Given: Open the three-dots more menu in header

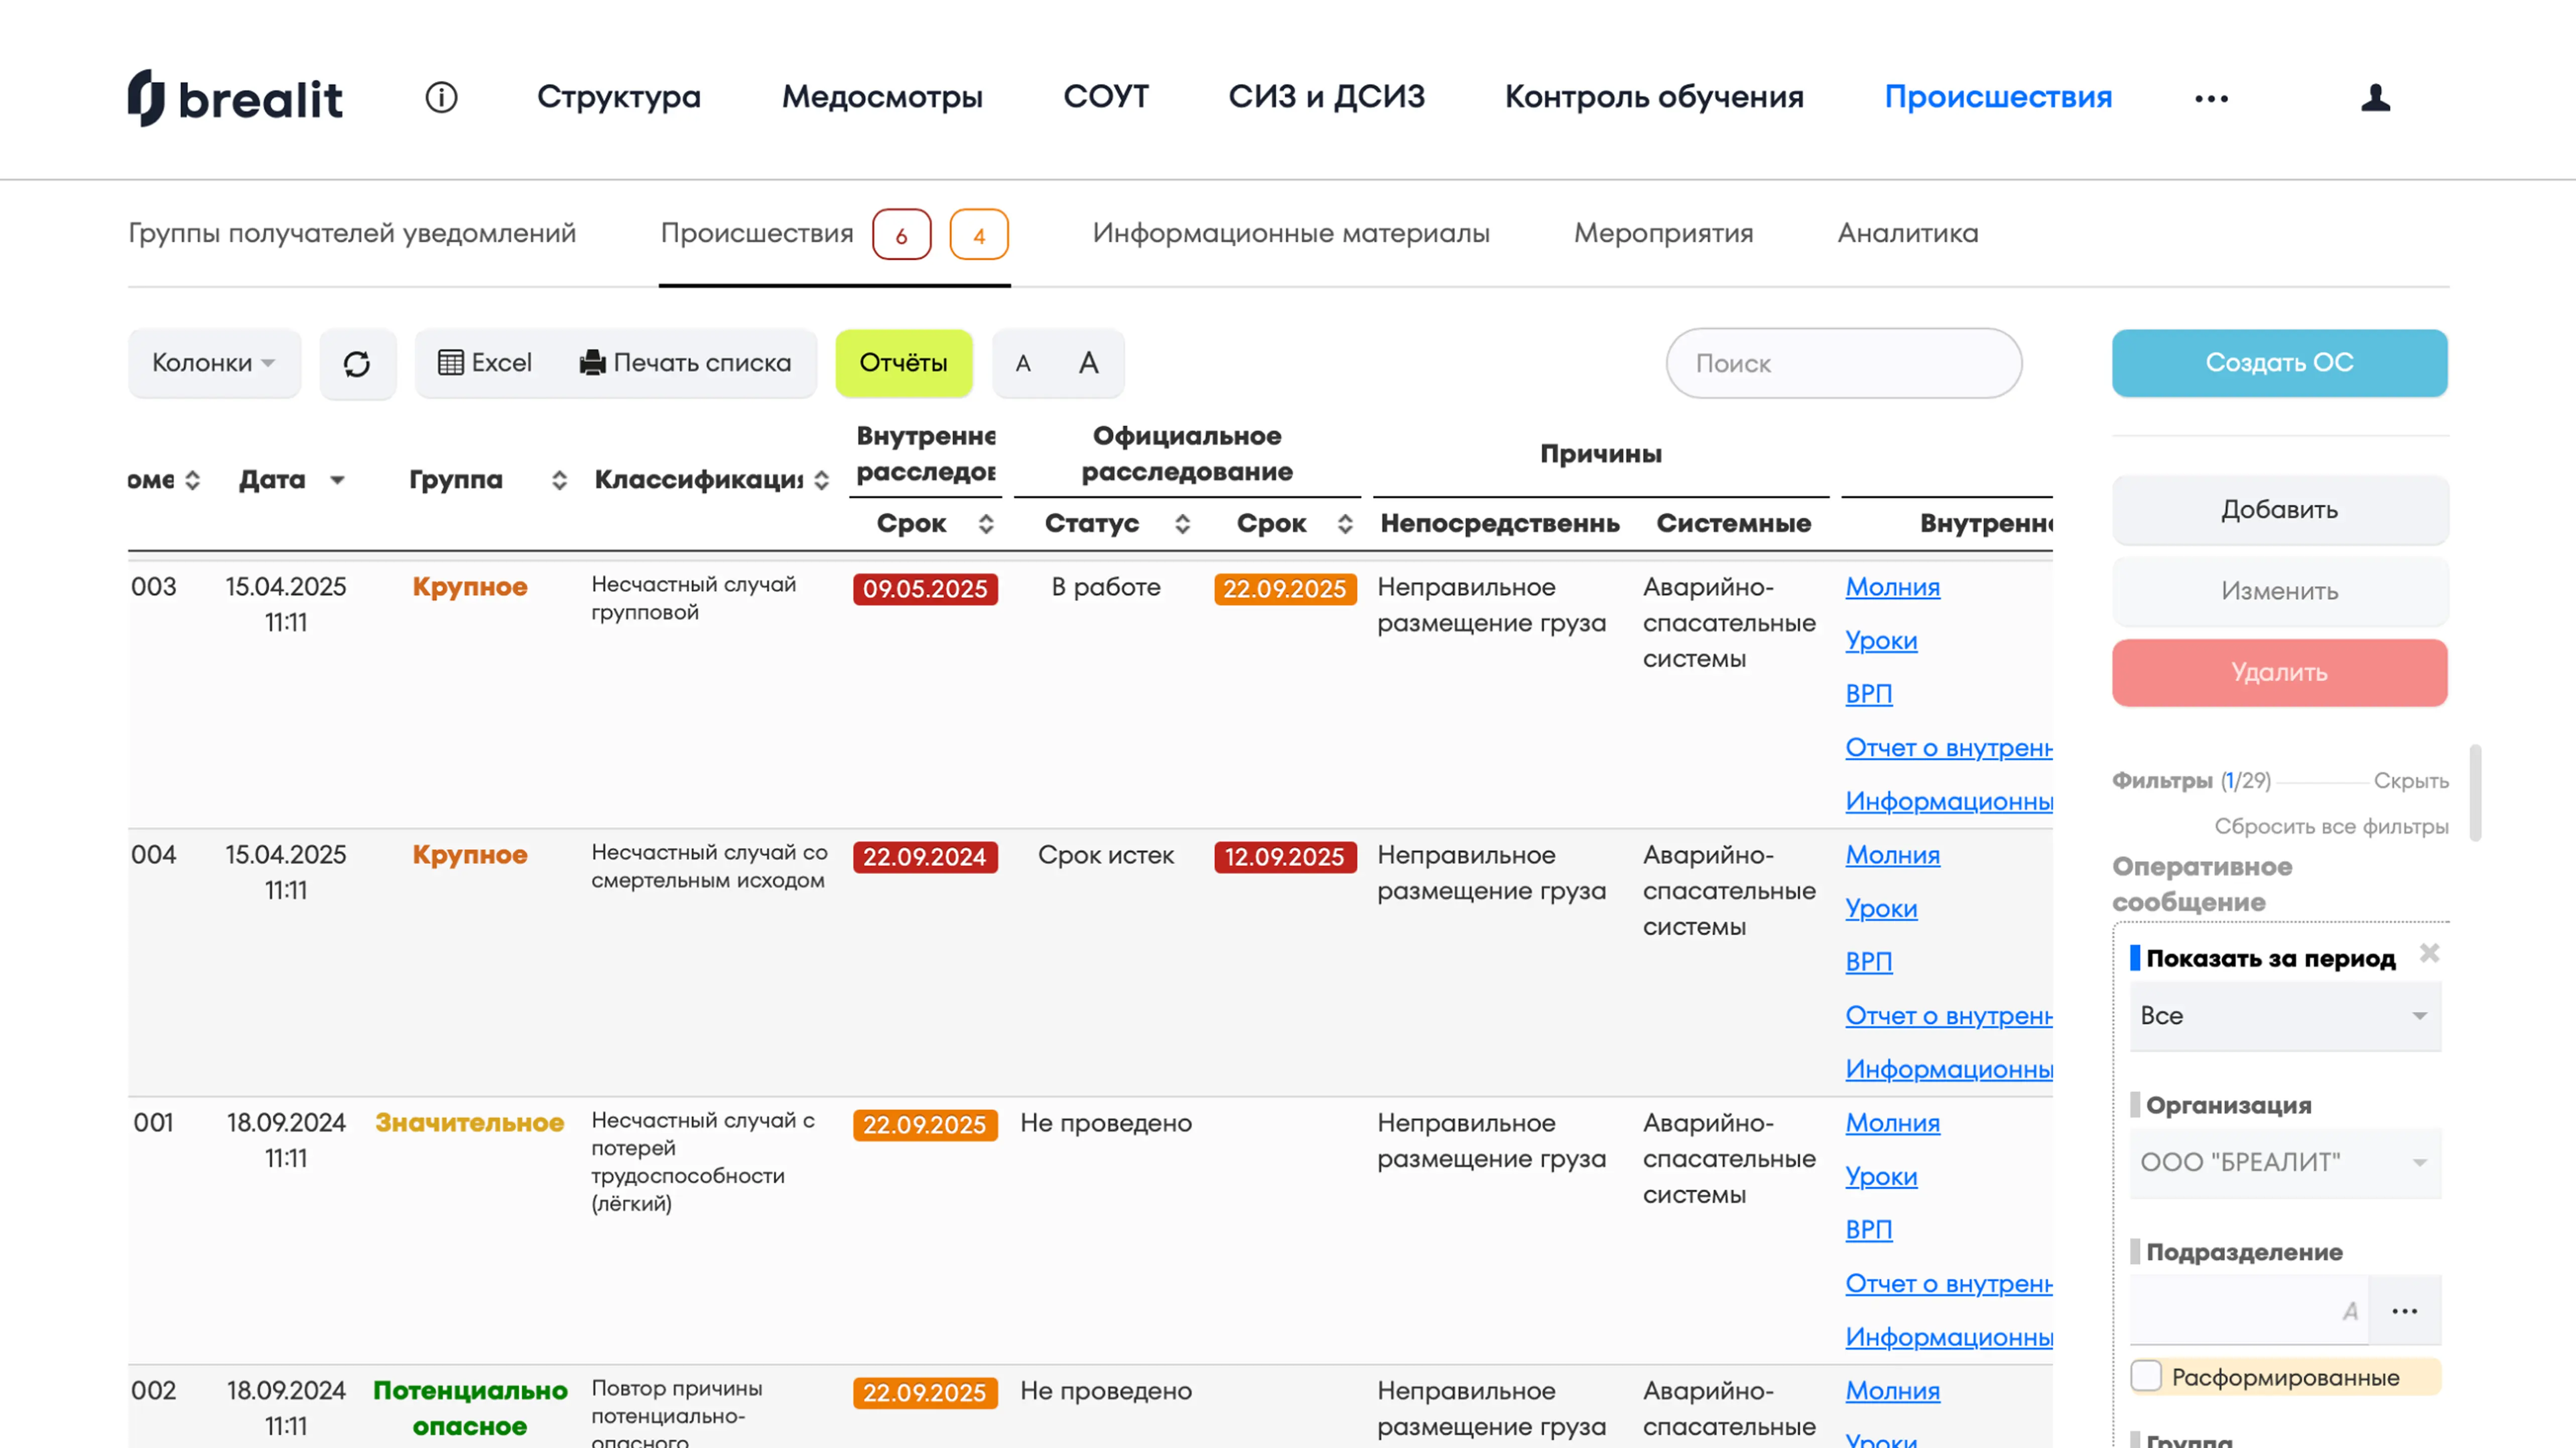Looking at the screenshot, I should (x=2211, y=98).
